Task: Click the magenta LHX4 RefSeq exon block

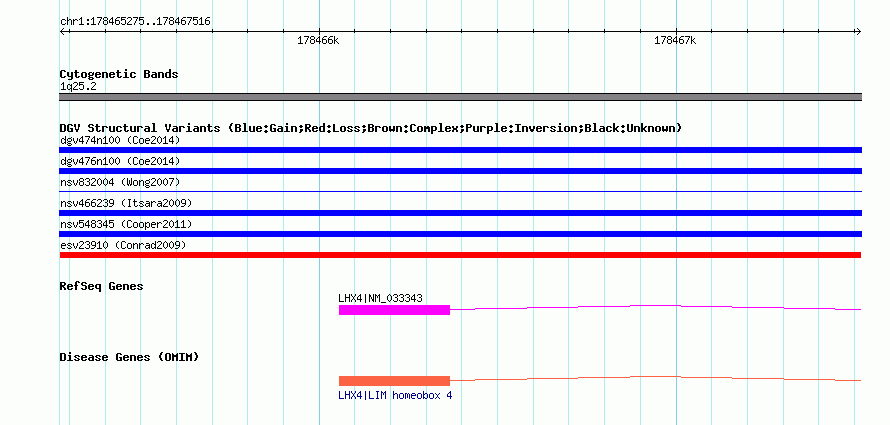Action: click(x=394, y=310)
